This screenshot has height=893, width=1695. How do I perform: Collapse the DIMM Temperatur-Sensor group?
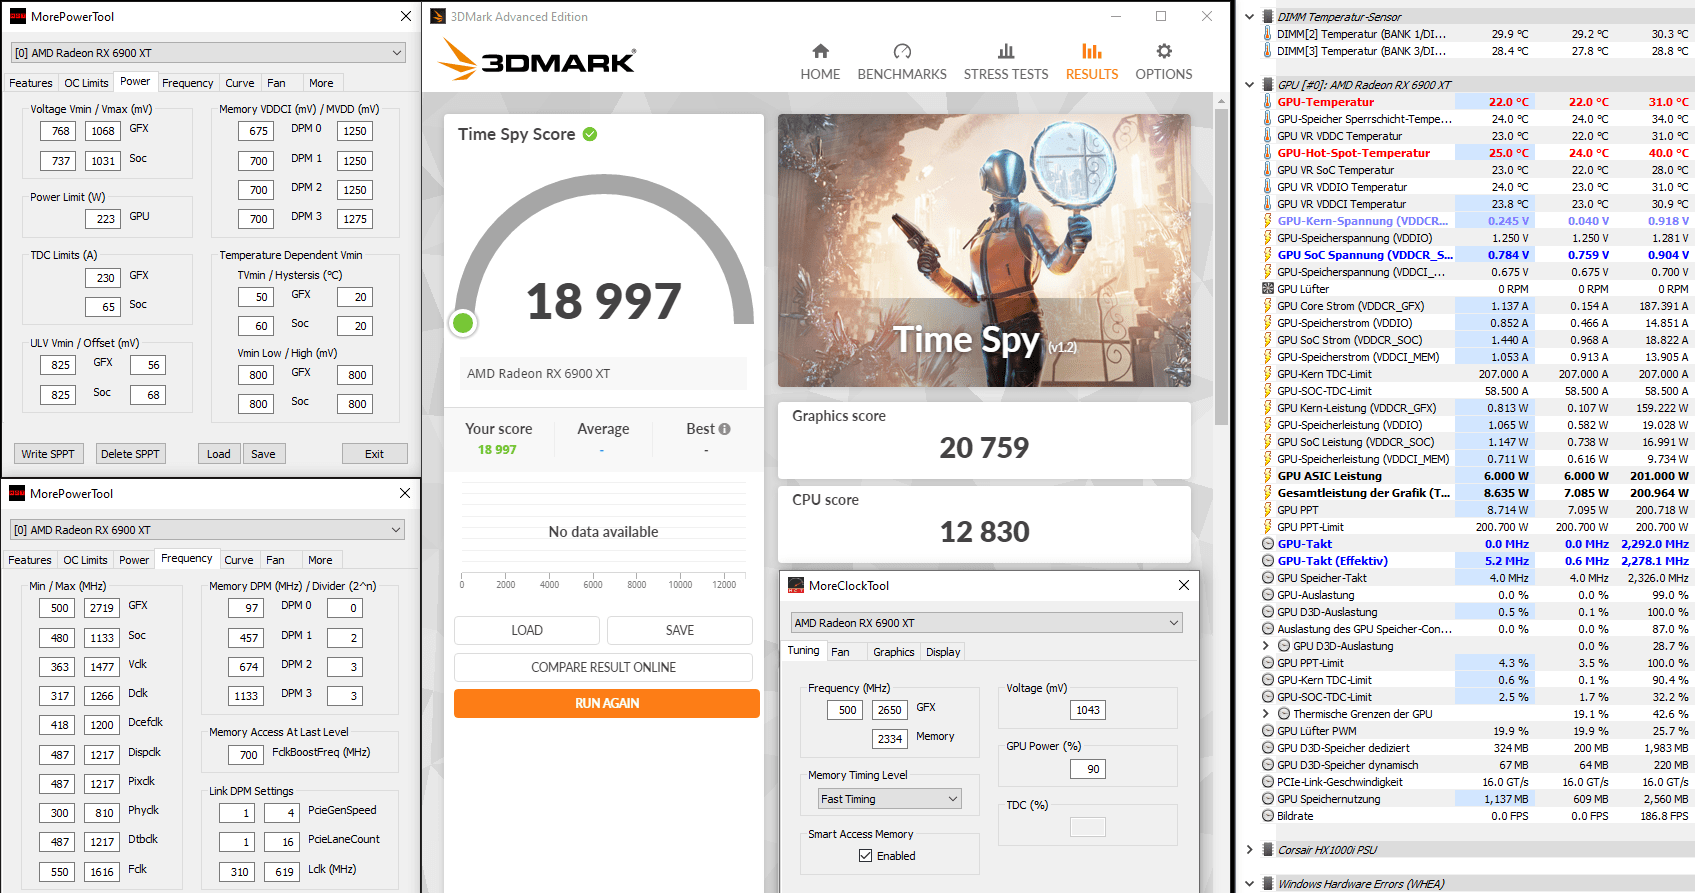1250,17
